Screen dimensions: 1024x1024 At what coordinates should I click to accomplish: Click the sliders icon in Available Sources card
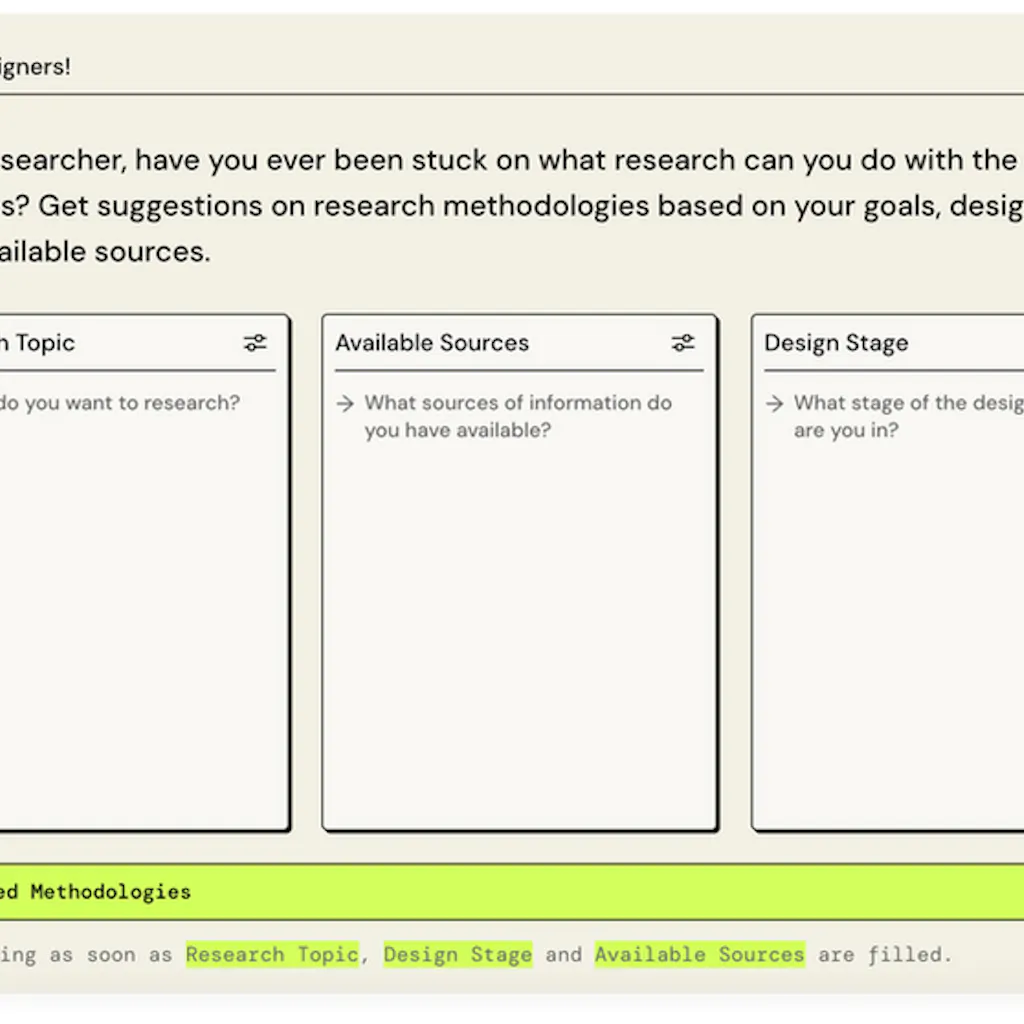683,343
